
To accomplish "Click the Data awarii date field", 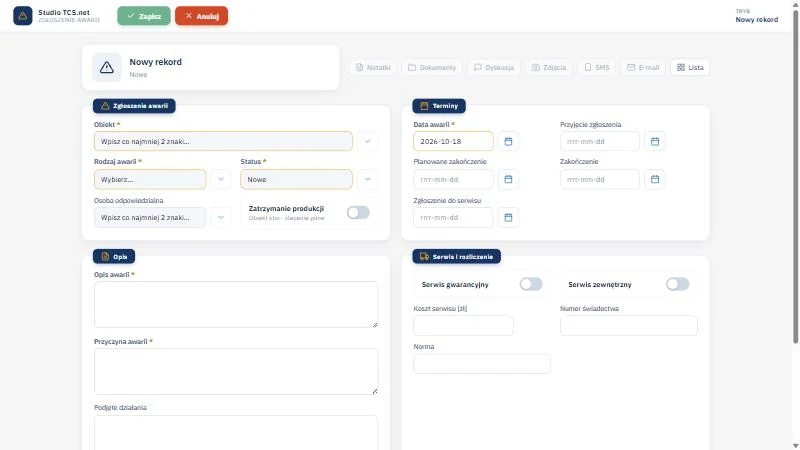I will coord(453,141).
